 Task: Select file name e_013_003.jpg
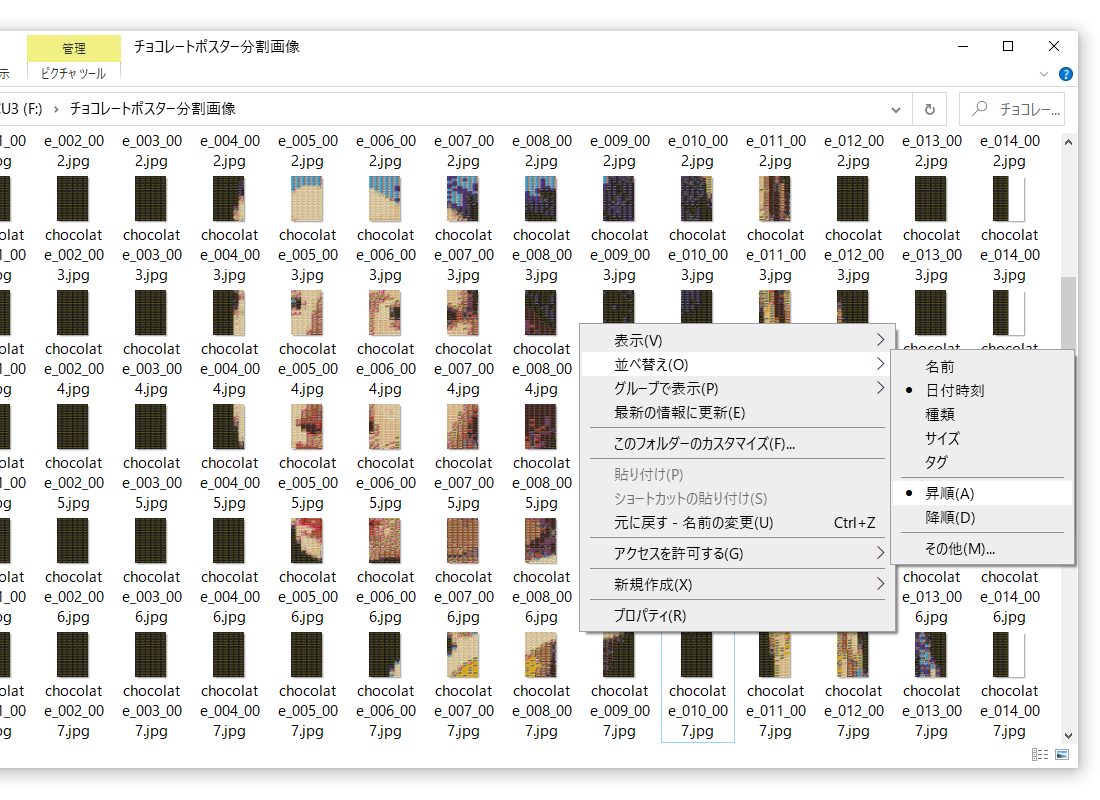932,255
